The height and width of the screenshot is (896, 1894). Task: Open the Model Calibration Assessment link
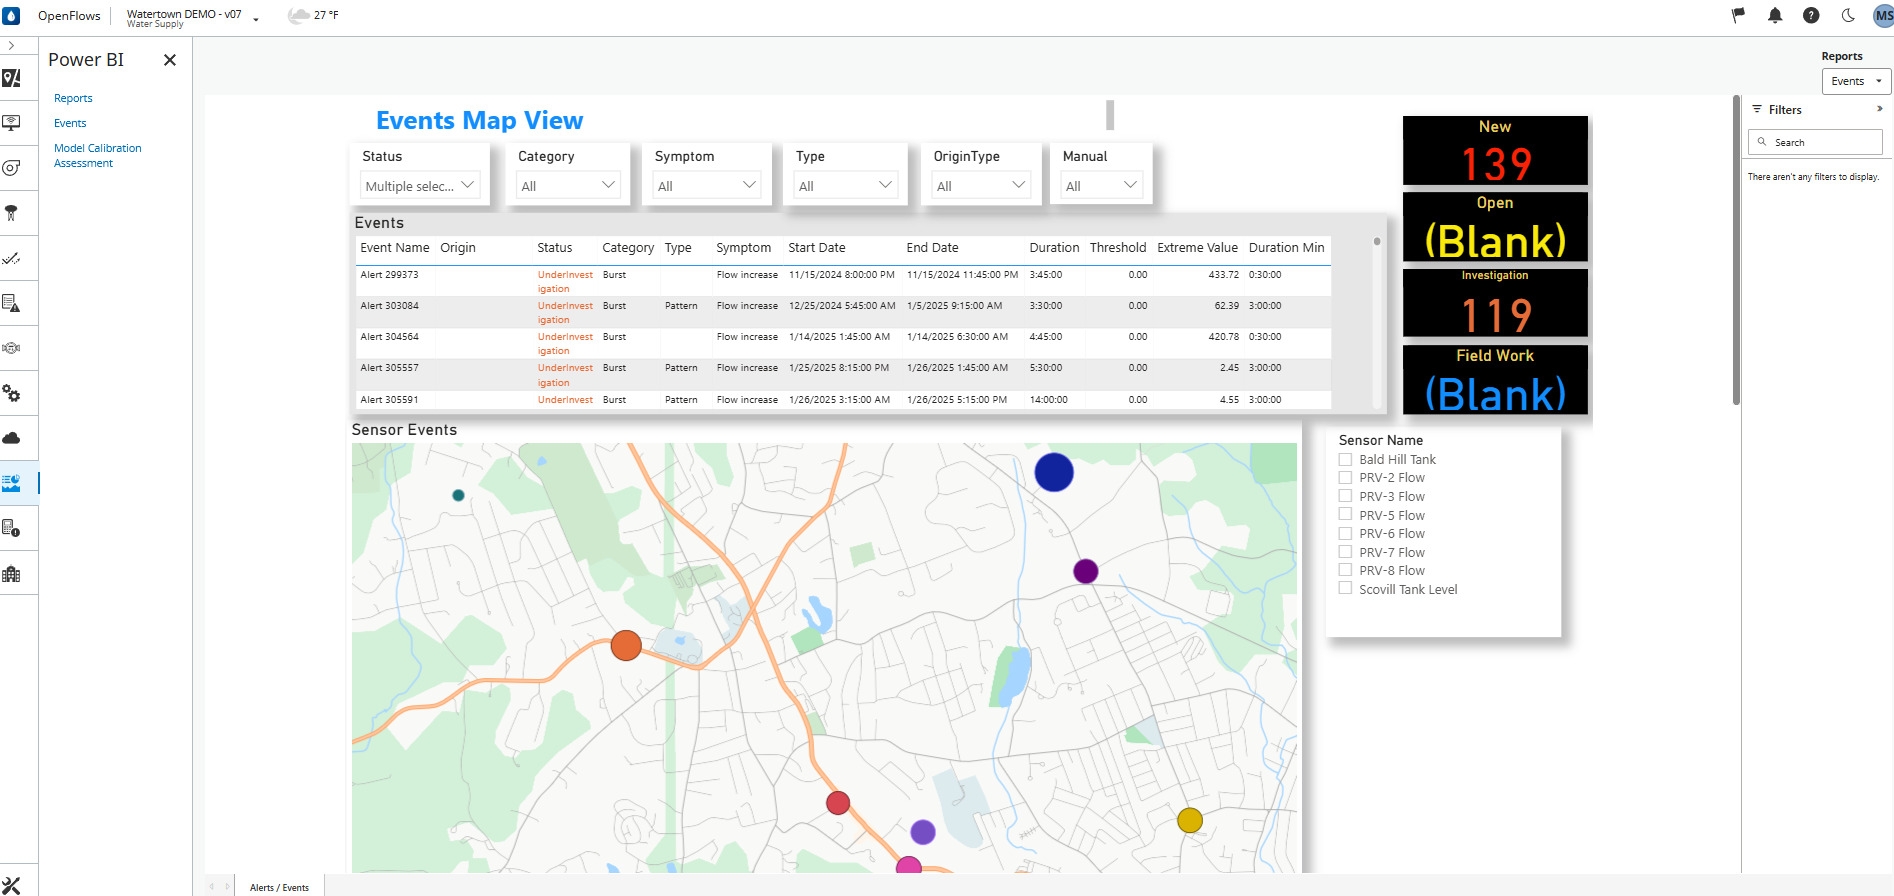pyautogui.click(x=97, y=155)
